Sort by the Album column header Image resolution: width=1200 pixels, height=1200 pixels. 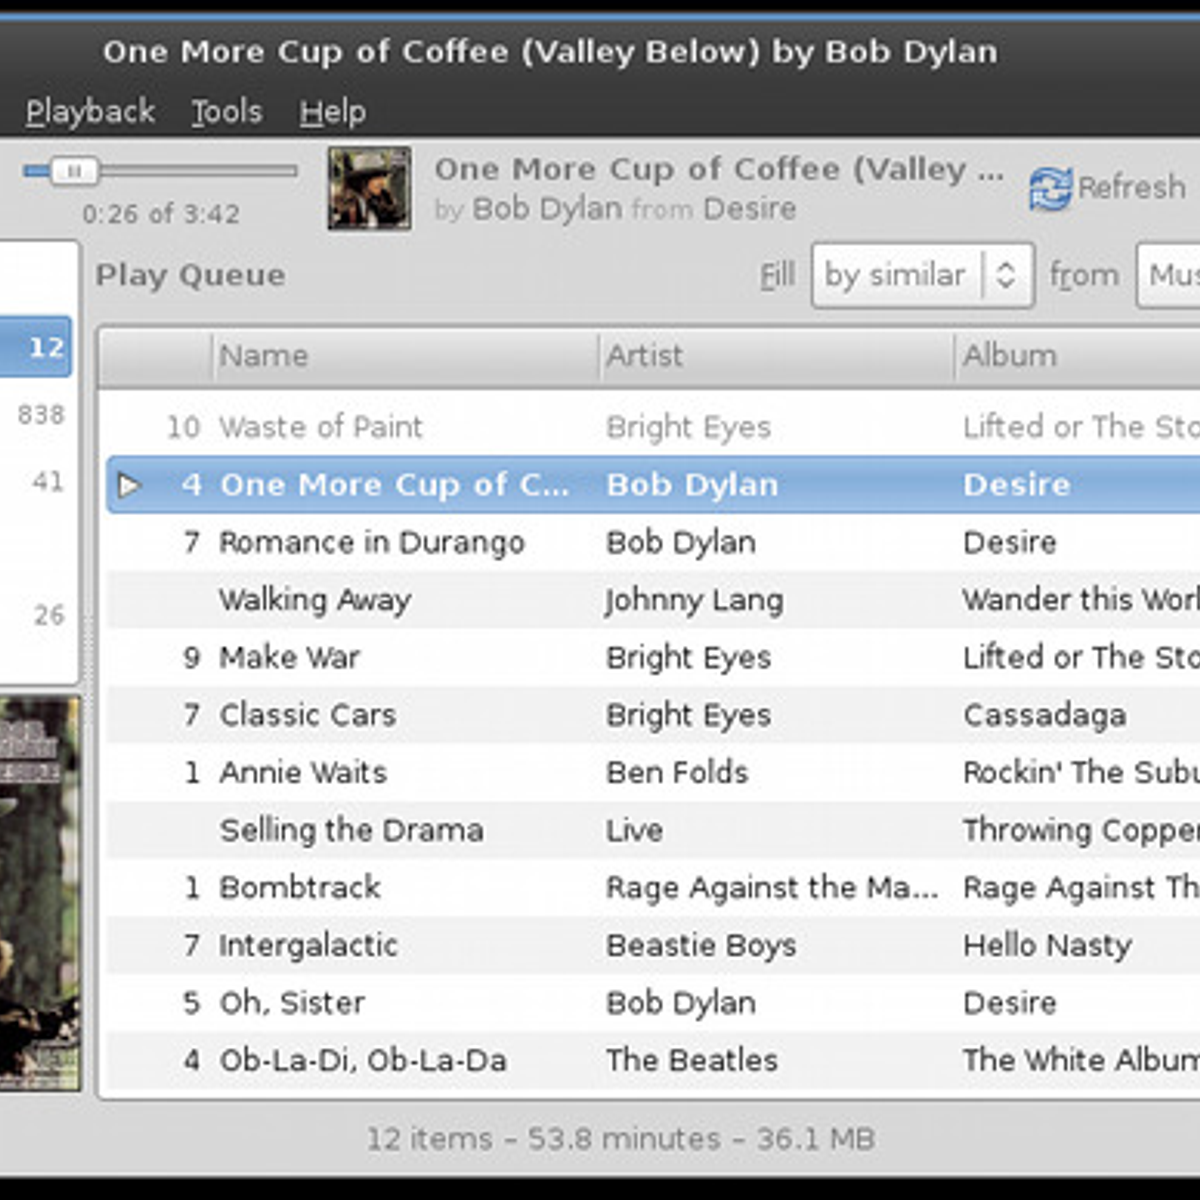click(1077, 356)
